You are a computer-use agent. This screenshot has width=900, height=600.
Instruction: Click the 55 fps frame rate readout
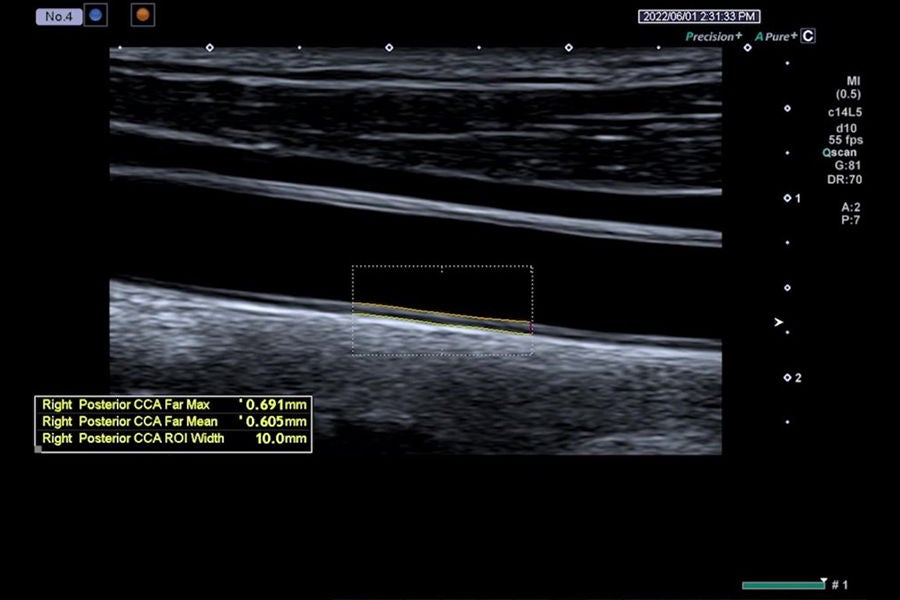coord(845,140)
